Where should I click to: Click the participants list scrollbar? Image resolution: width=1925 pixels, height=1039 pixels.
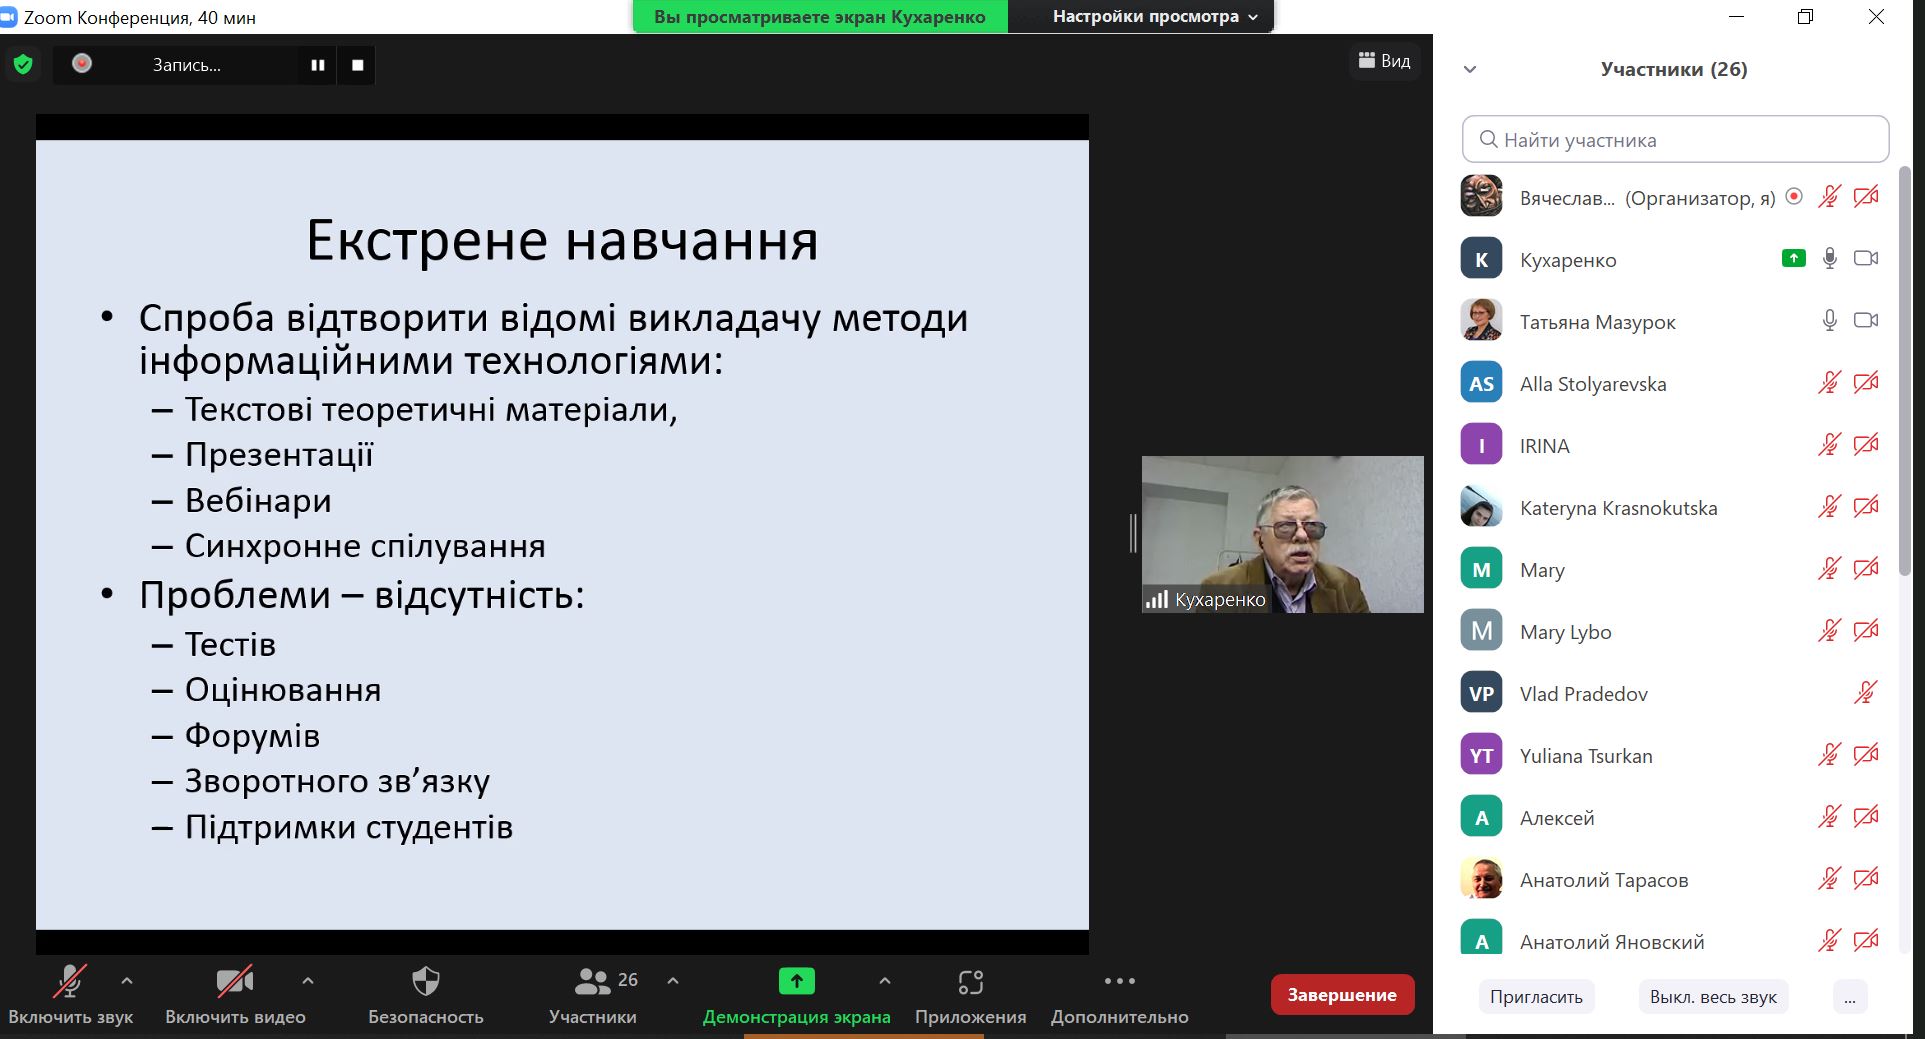(1903, 370)
